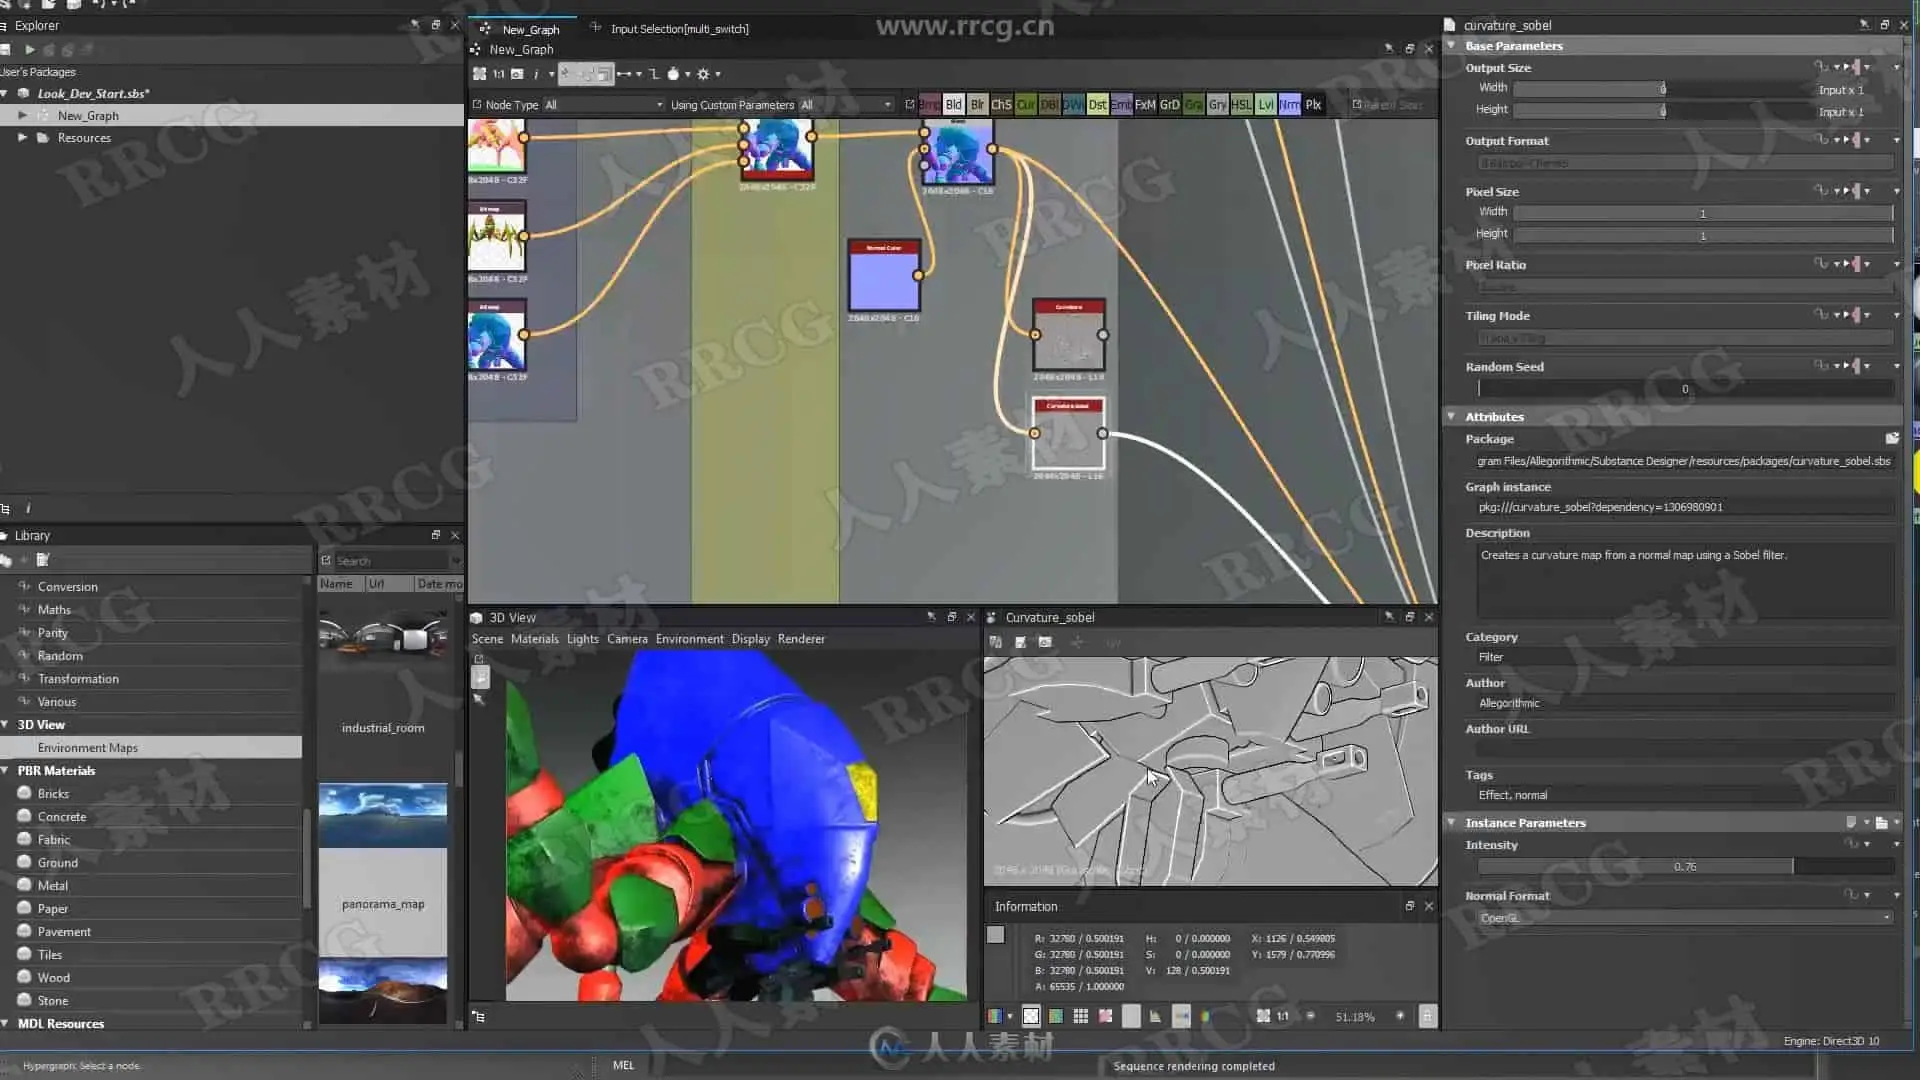Open the Normal Format dropdown

[1685, 918]
